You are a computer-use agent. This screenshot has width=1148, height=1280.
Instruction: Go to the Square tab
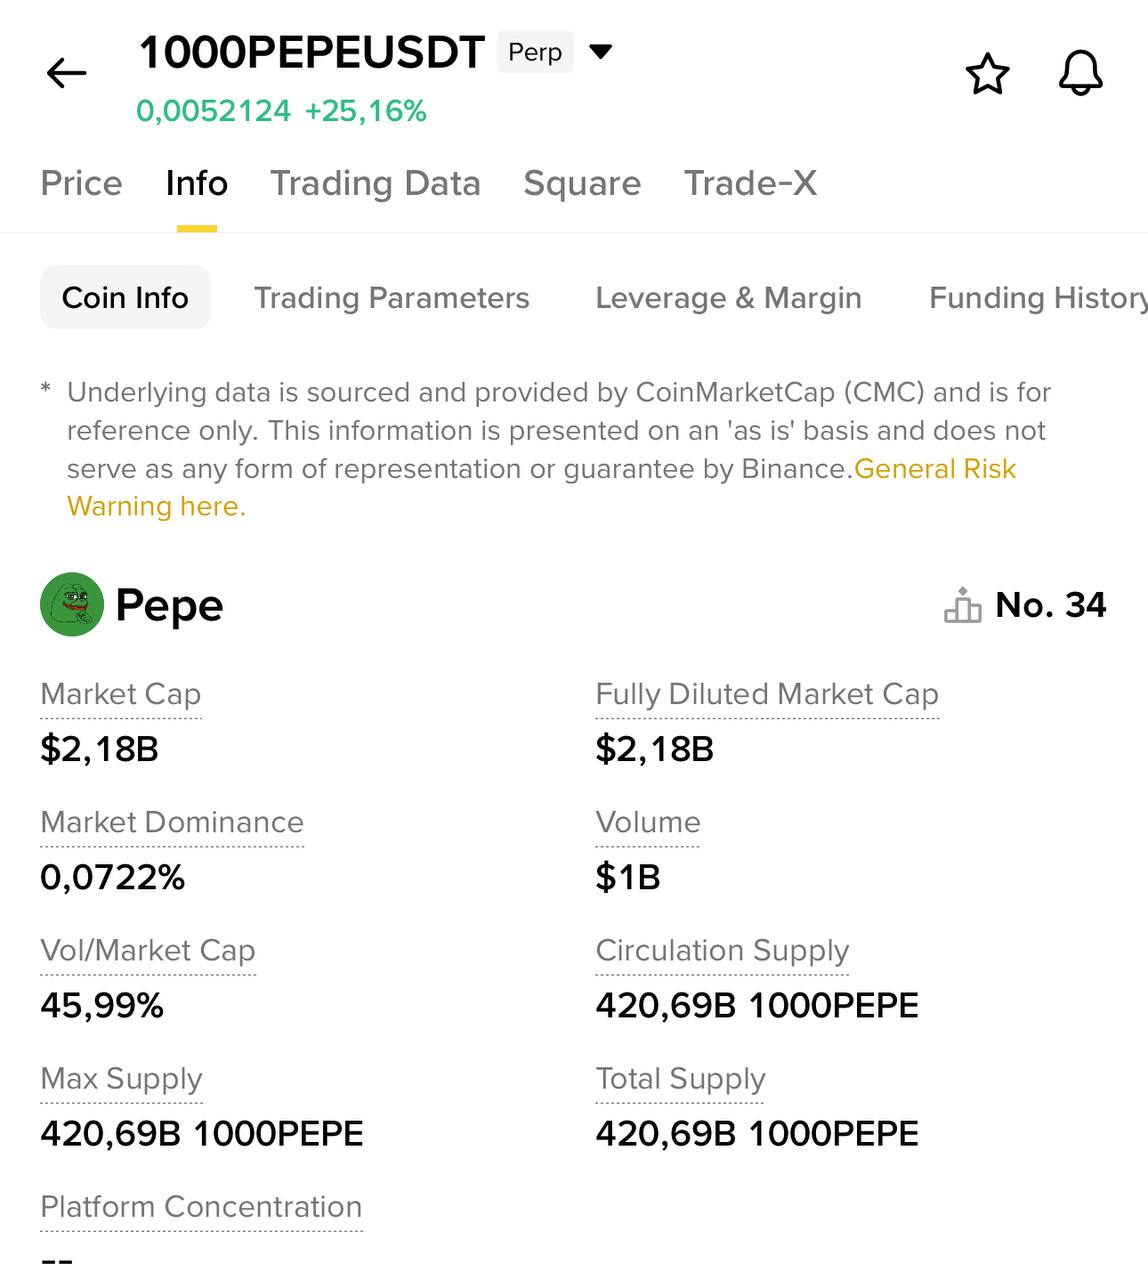tap(582, 183)
